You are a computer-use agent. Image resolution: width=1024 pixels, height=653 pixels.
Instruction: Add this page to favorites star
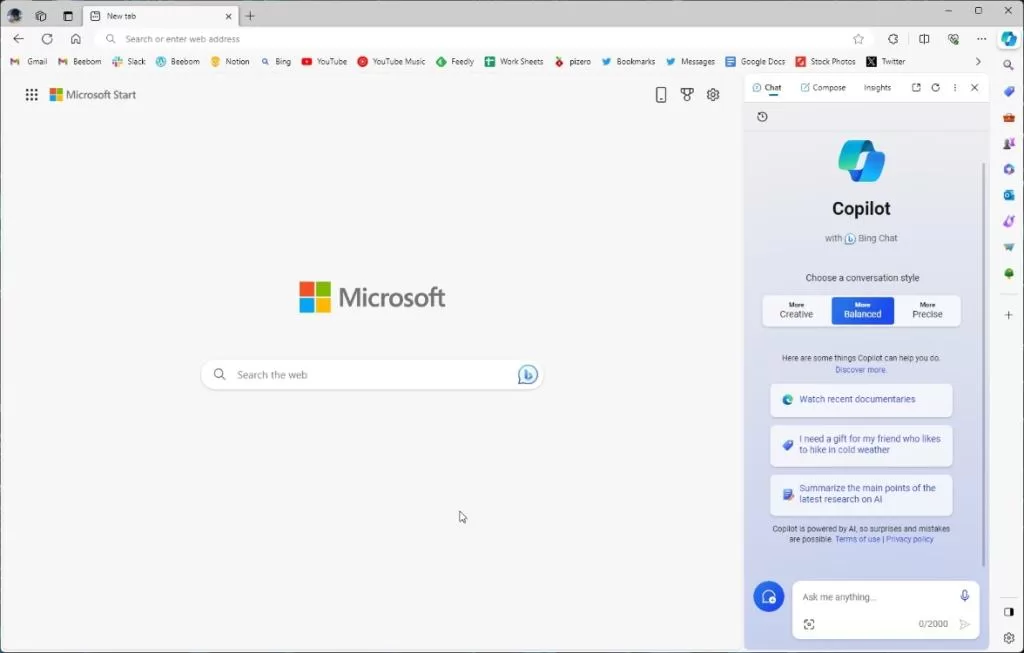point(858,39)
